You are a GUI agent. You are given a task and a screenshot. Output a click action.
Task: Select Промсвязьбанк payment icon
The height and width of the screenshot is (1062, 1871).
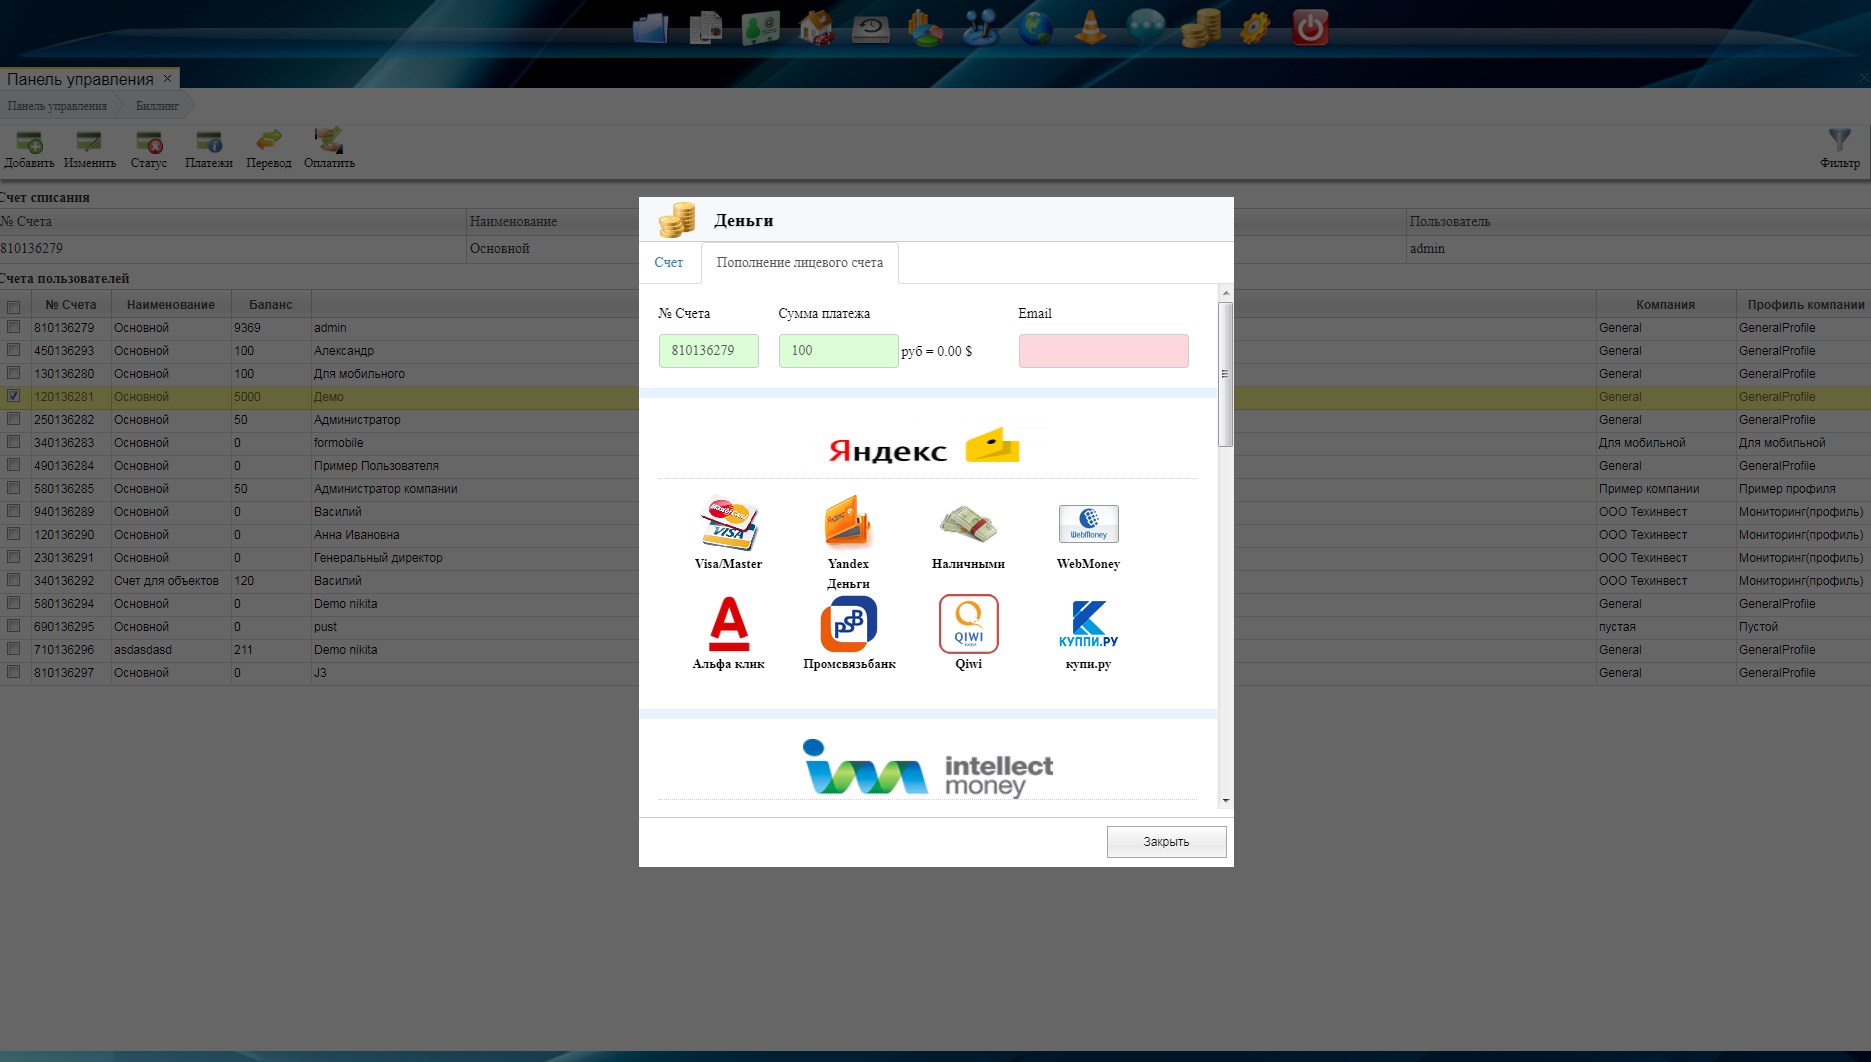pos(848,624)
